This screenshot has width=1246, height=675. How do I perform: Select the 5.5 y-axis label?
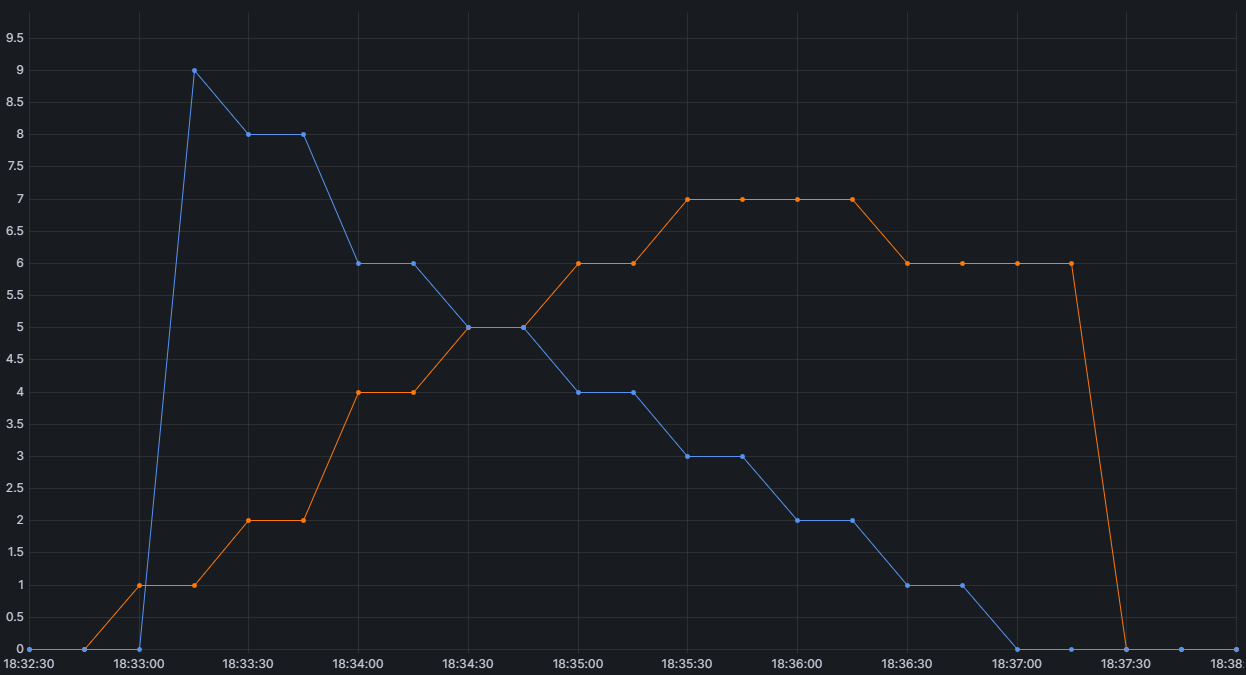[15, 295]
